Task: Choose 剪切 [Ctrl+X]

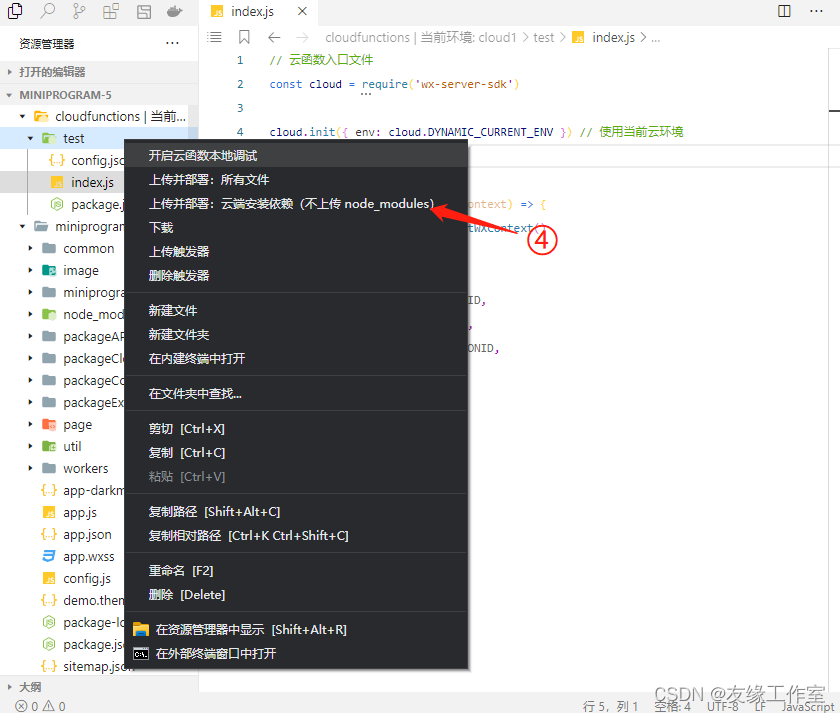Action: point(296,429)
